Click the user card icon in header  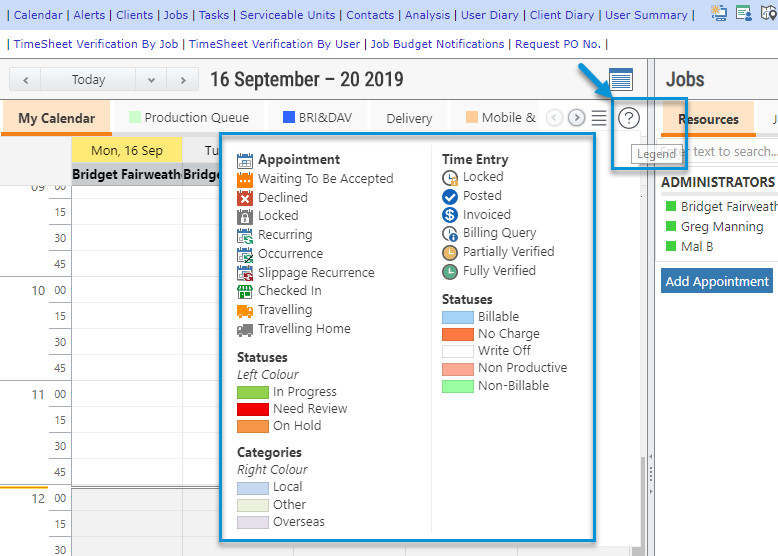tap(744, 13)
